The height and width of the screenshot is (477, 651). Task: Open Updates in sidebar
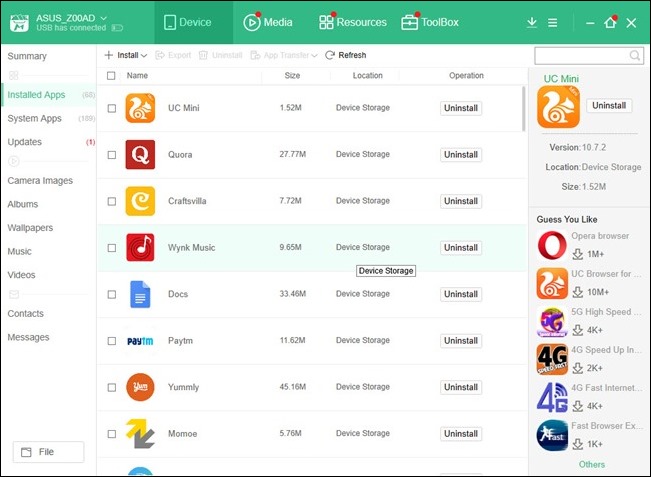pos(49,142)
